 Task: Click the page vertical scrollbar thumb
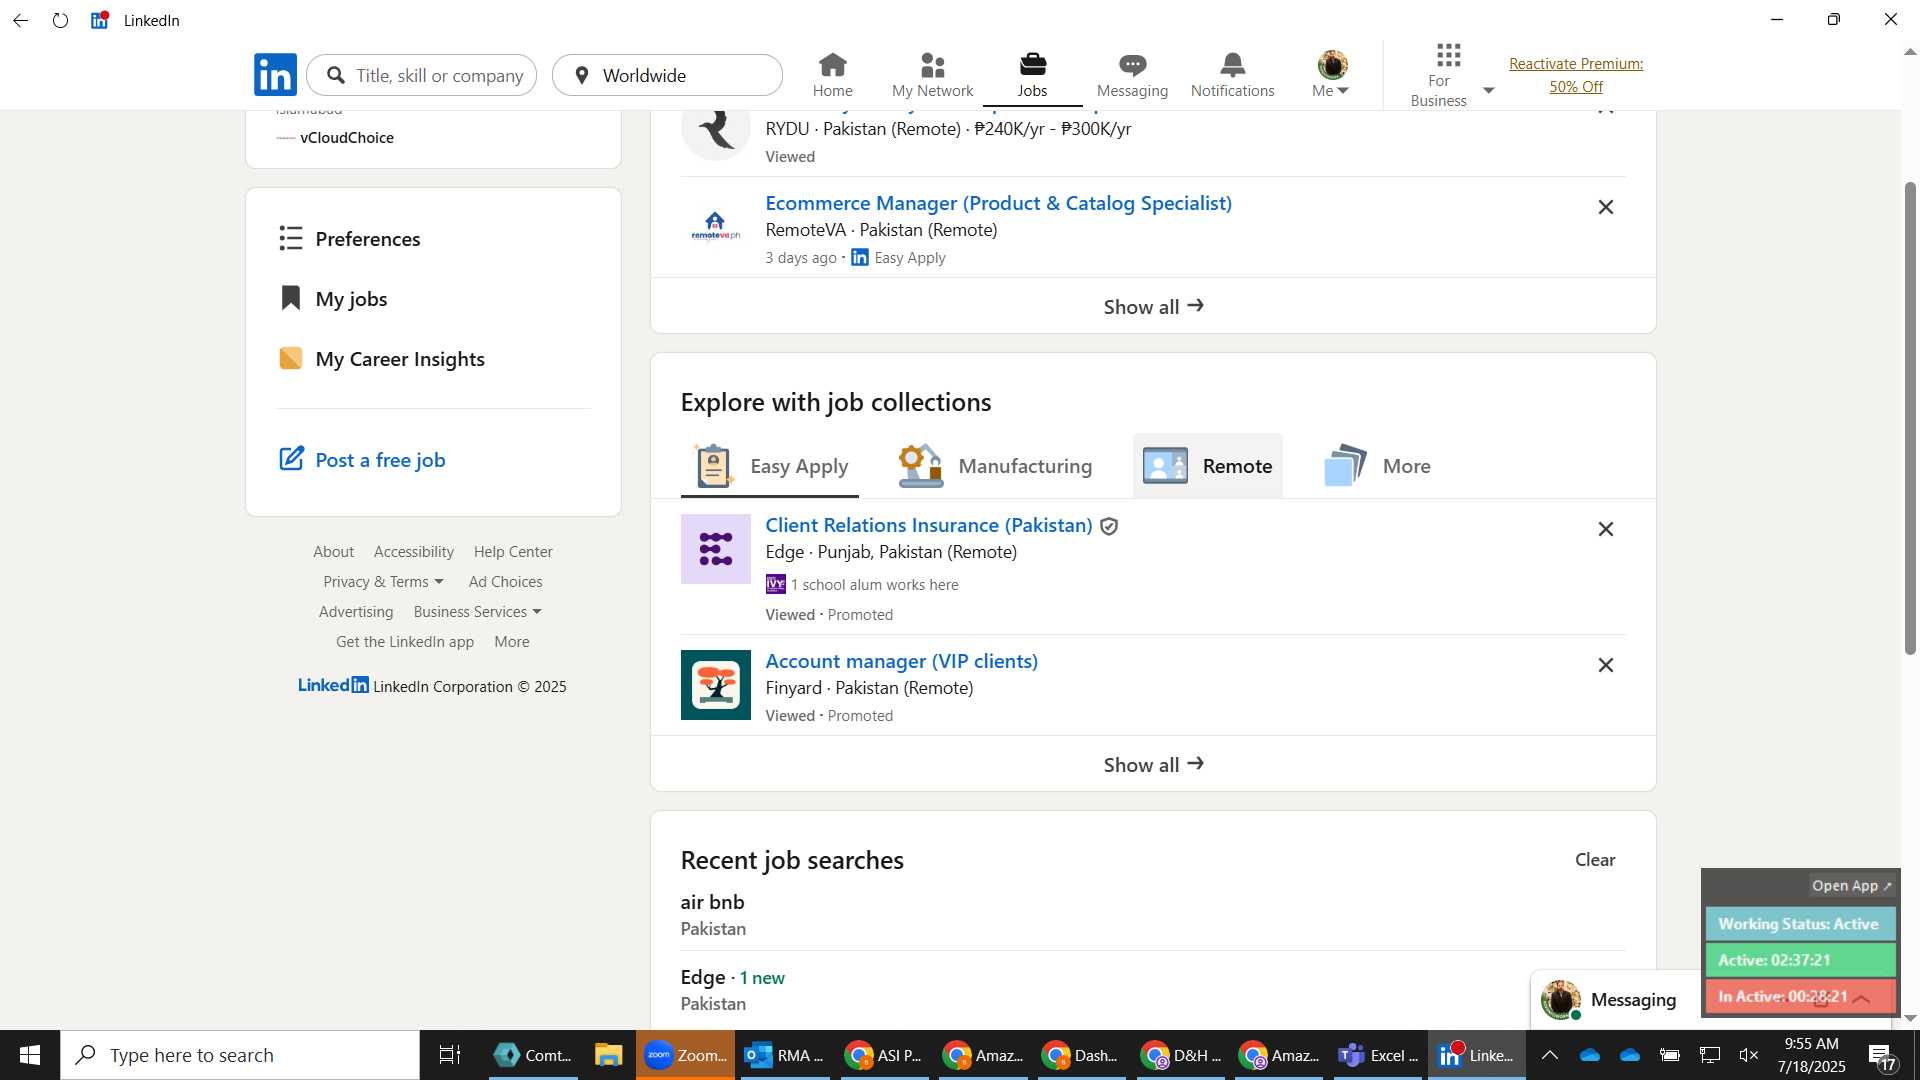(x=1909, y=418)
